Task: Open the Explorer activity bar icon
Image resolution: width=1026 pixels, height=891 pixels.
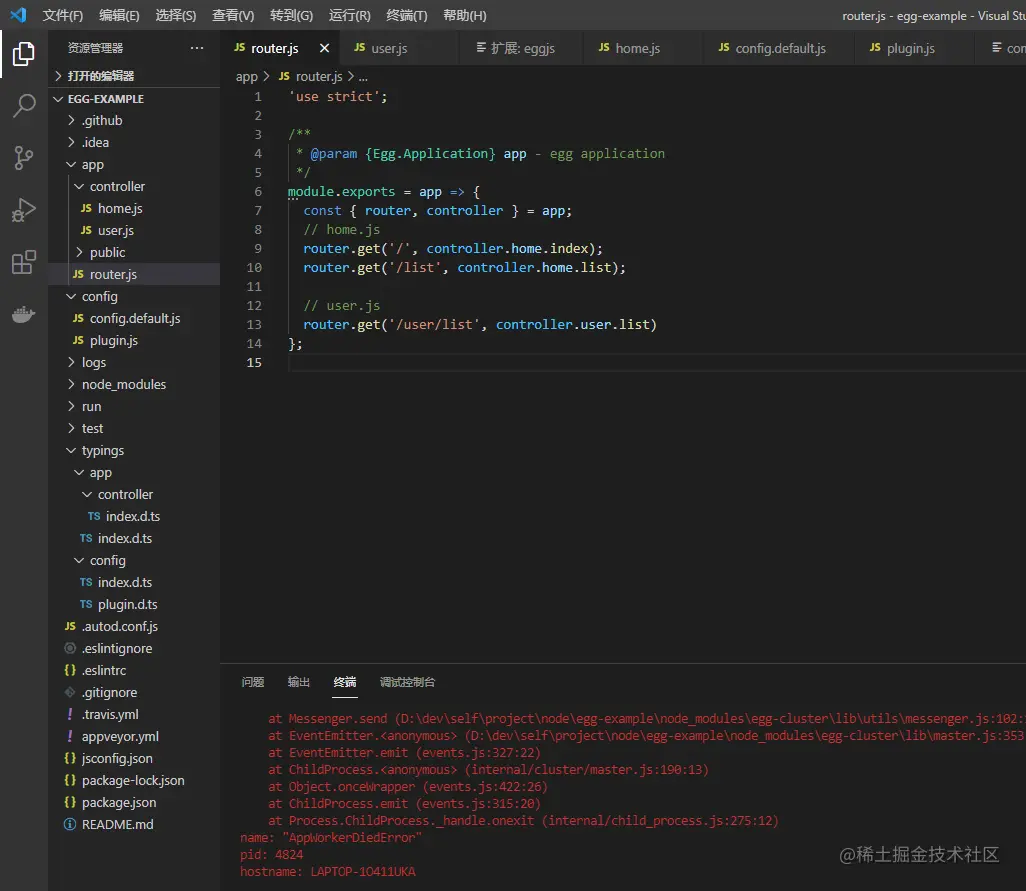Action: (24, 55)
